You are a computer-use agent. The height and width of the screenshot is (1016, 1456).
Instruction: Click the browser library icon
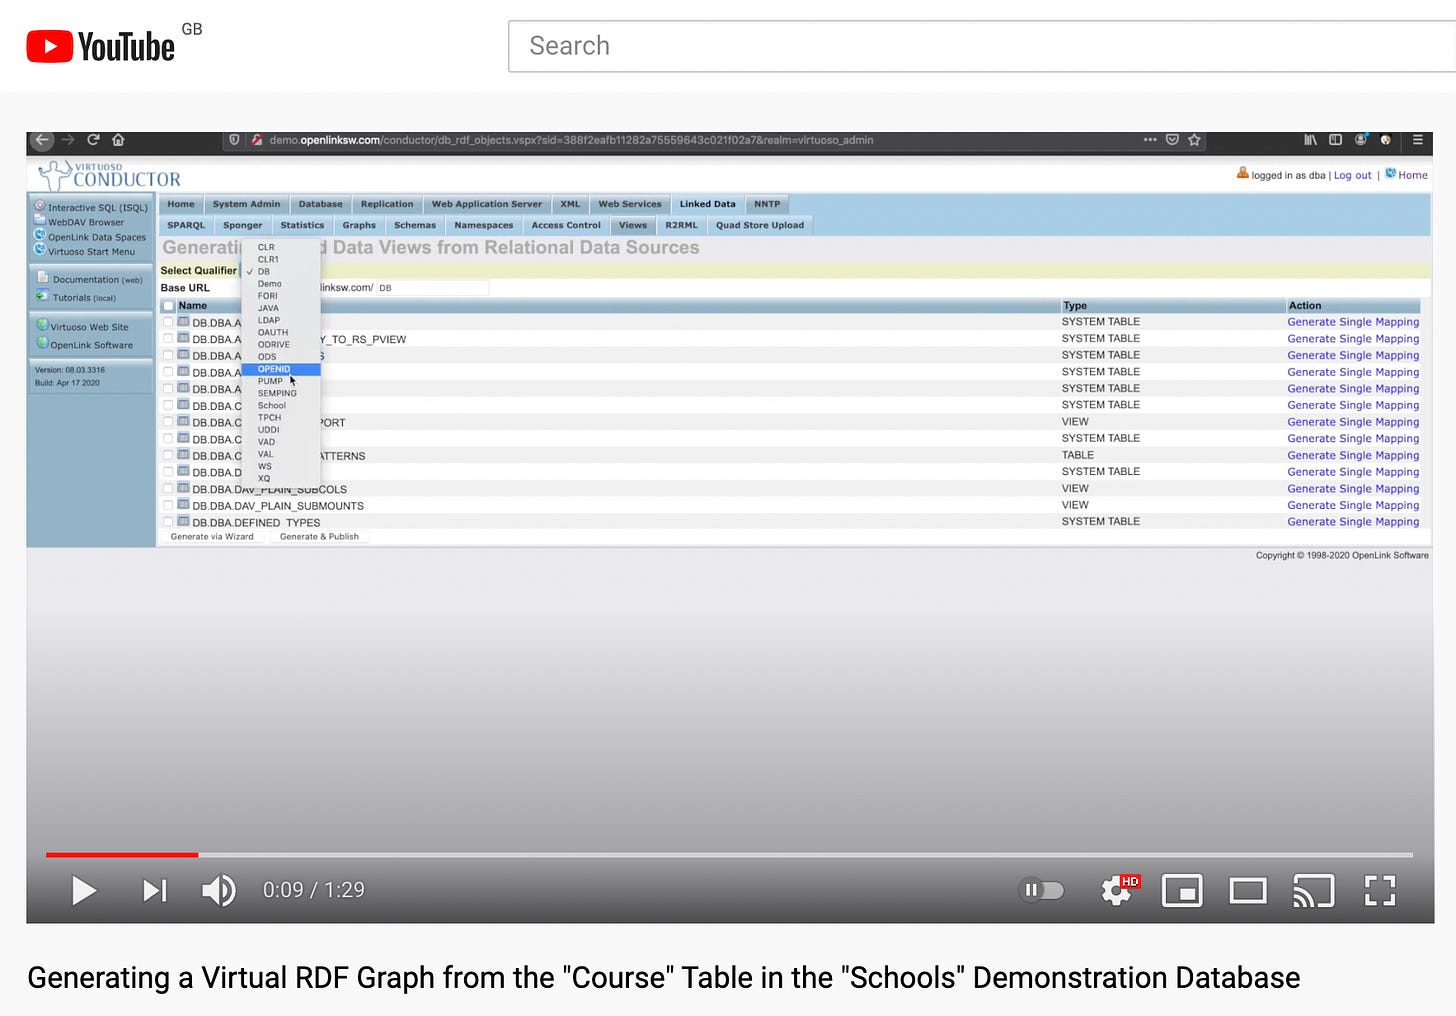pyautogui.click(x=1310, y=140)
